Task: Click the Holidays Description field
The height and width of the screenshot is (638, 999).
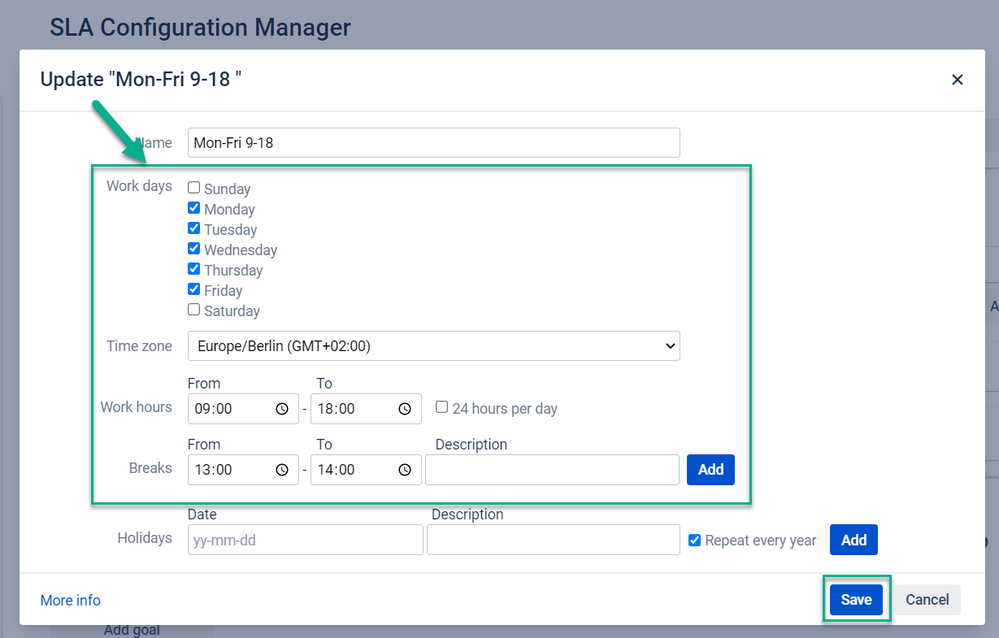Action: (x=553, y=540)
